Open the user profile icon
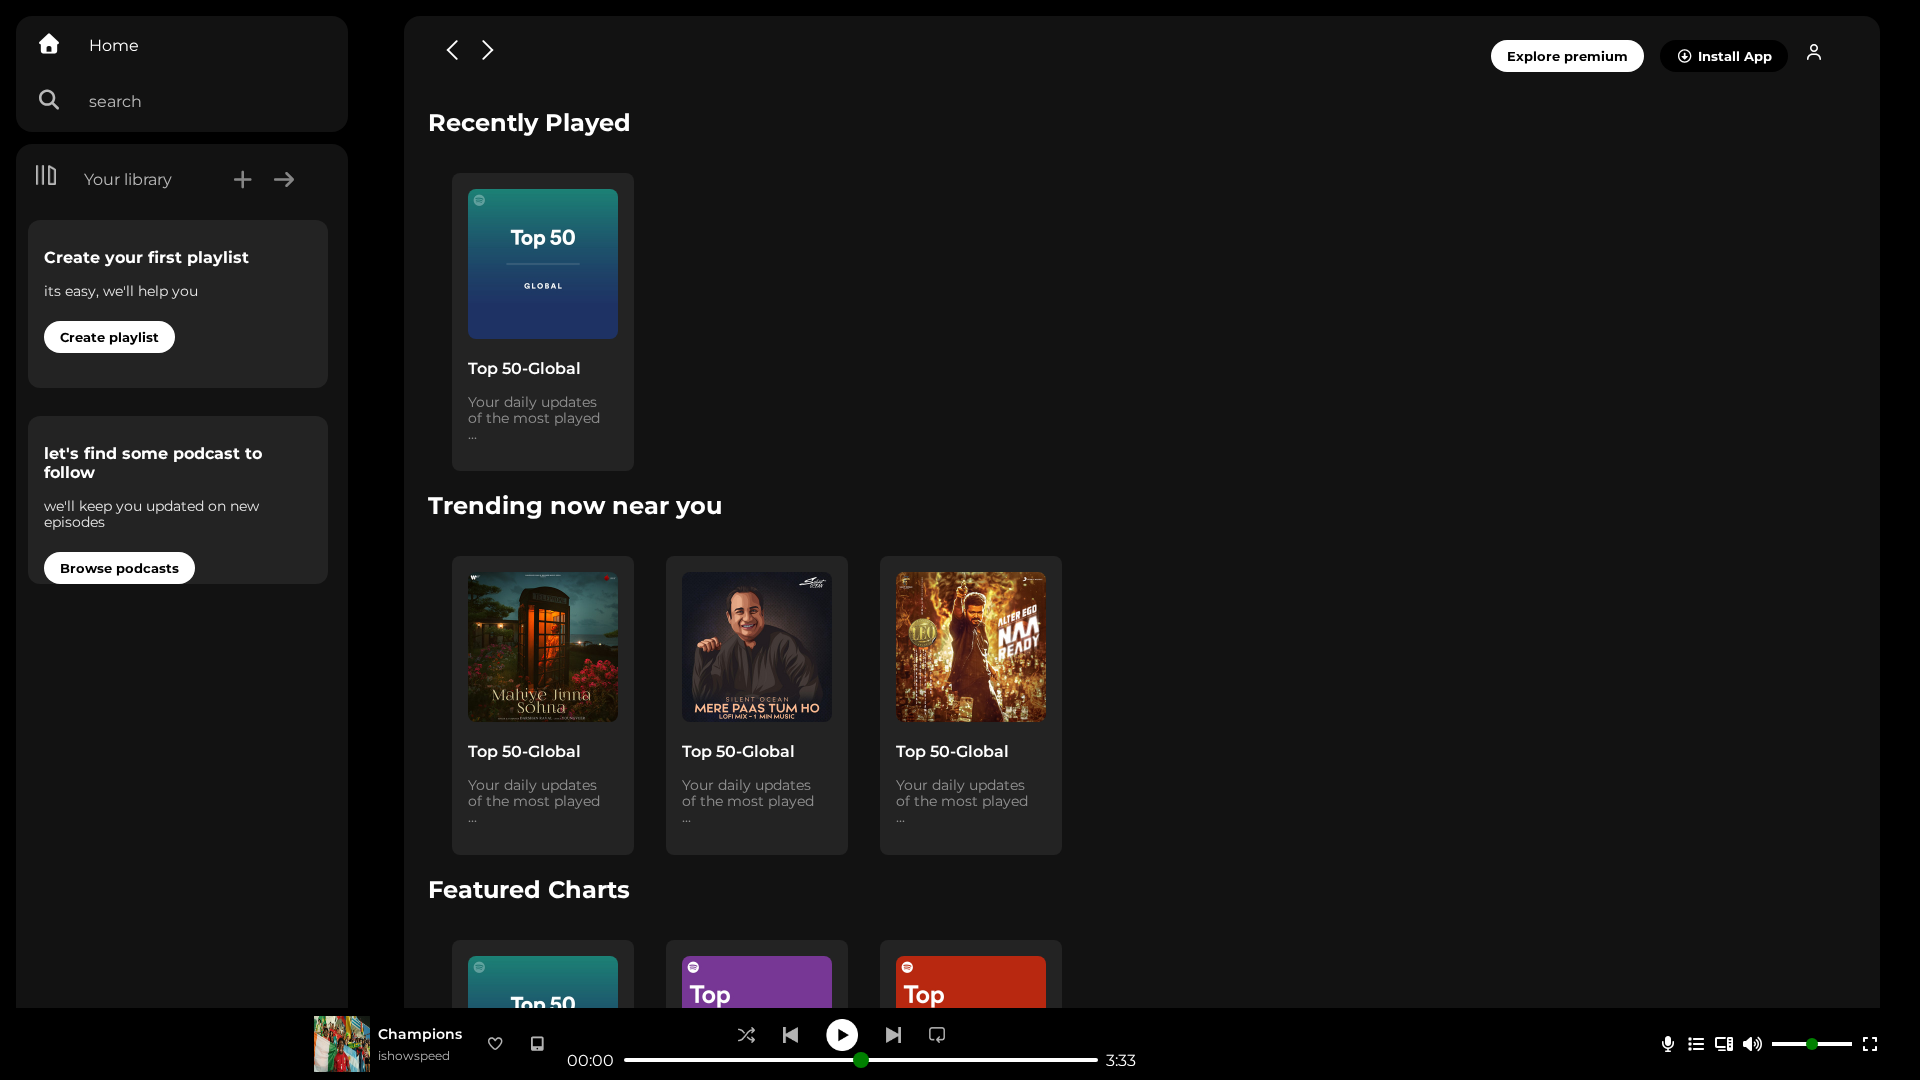The width and height of the screenshot is (1920, 1080). (1814, 53)
